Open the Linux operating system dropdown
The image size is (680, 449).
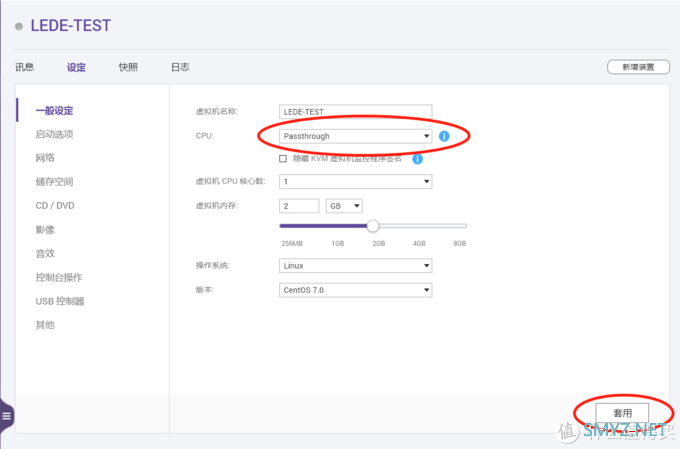coord(355,265)
